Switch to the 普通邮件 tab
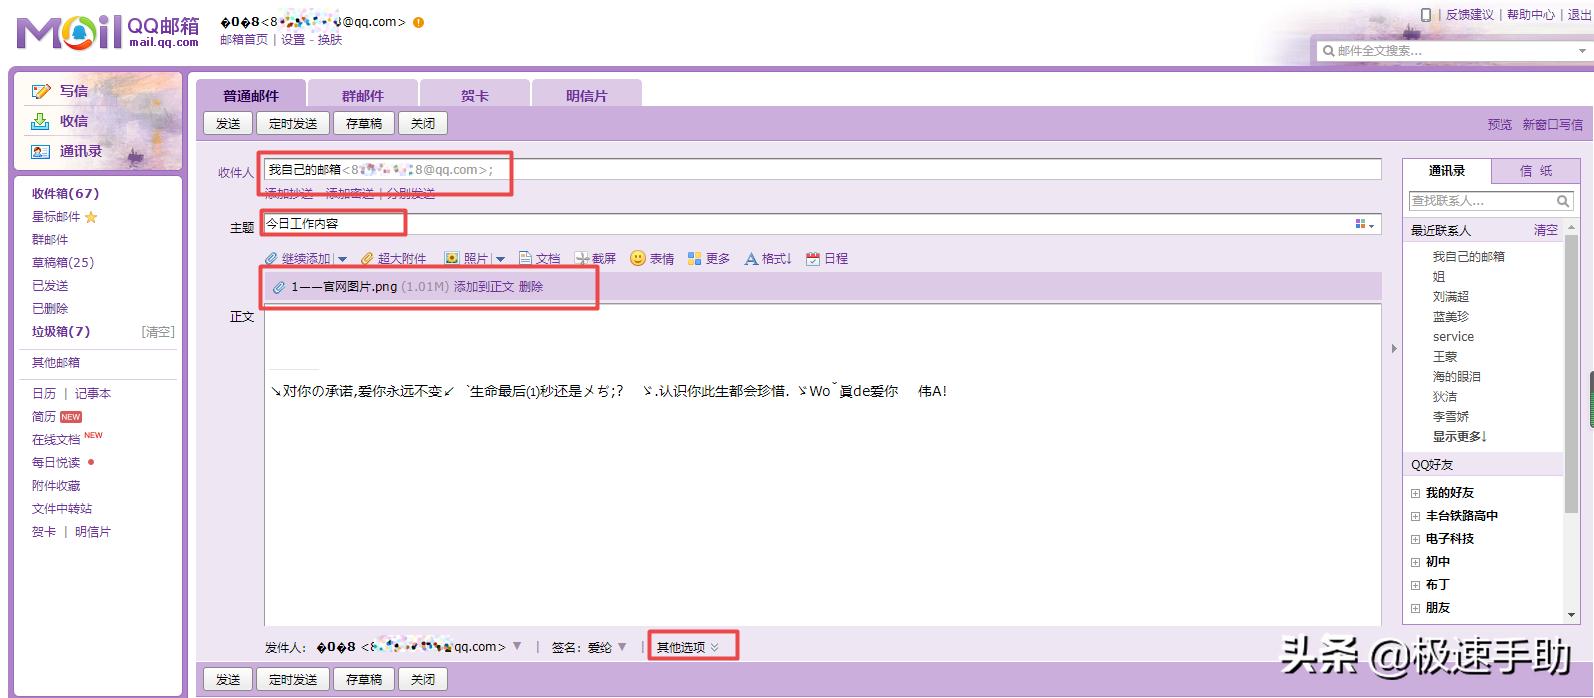The height and width of the screenshot is (698, 1594). pos(251,95)
